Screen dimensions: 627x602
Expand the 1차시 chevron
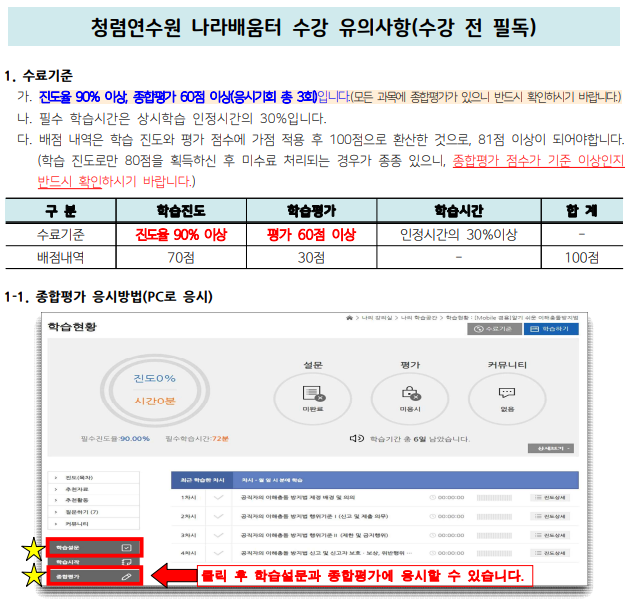tap(218, 497)
